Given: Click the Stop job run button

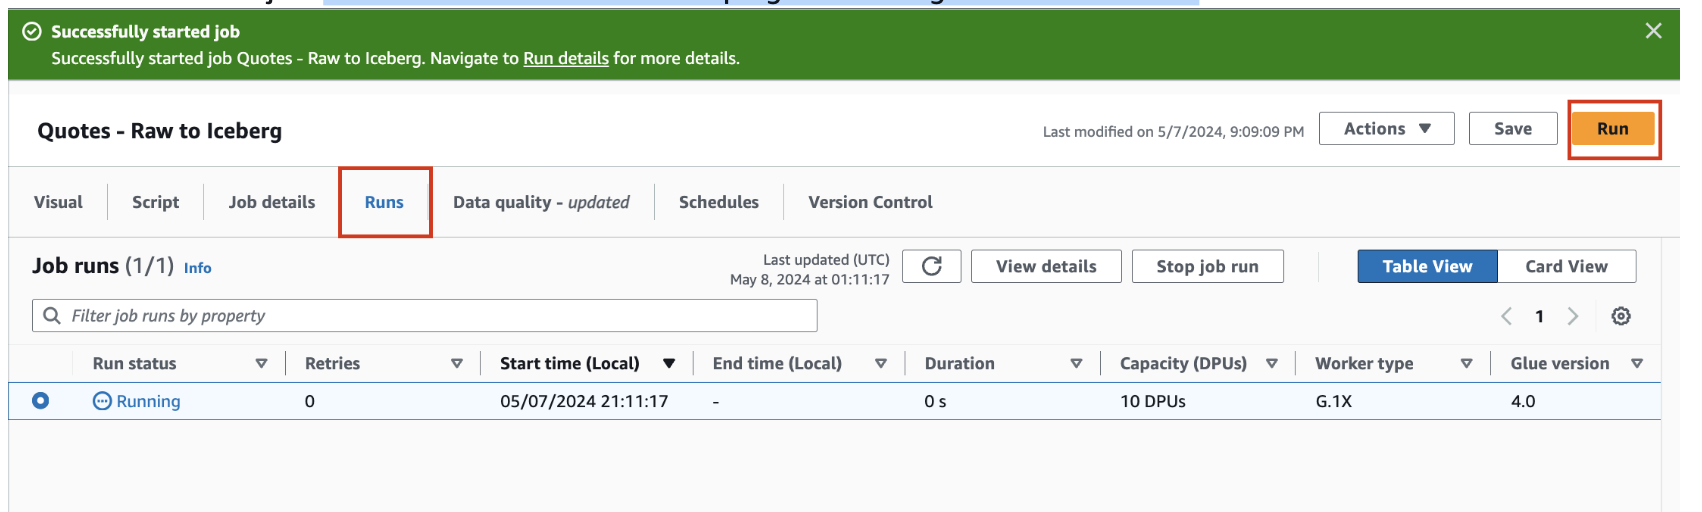Looking at the screenshot, I should [1207, 266].
